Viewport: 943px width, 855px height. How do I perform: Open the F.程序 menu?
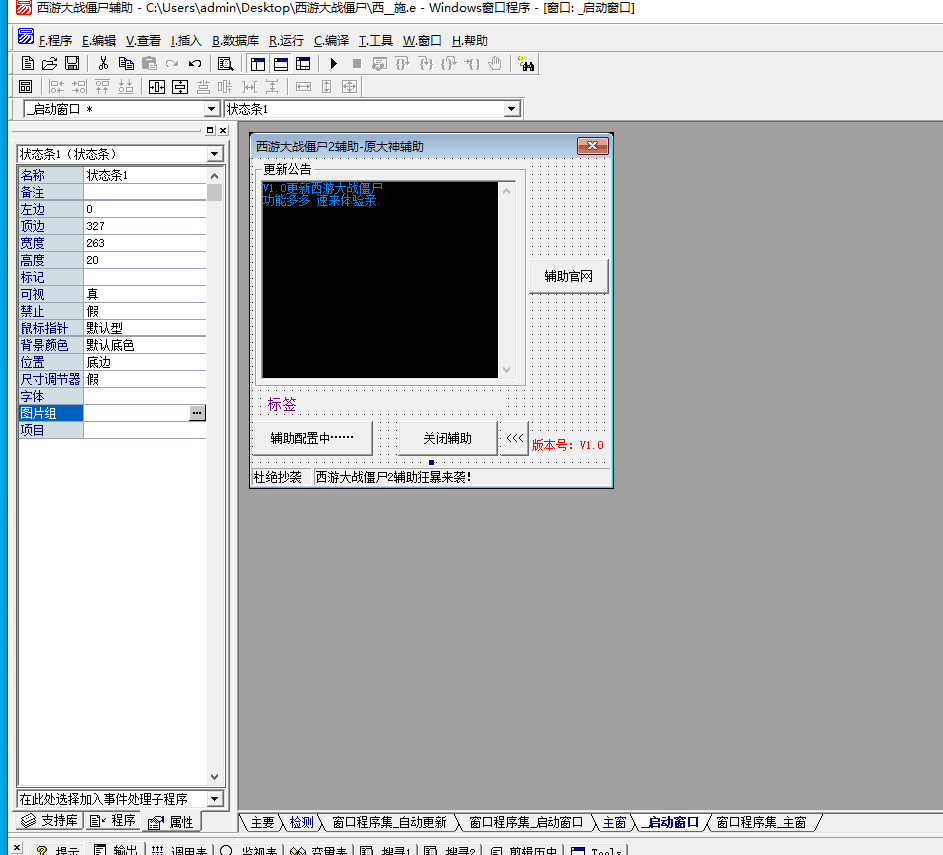point(55,41)
